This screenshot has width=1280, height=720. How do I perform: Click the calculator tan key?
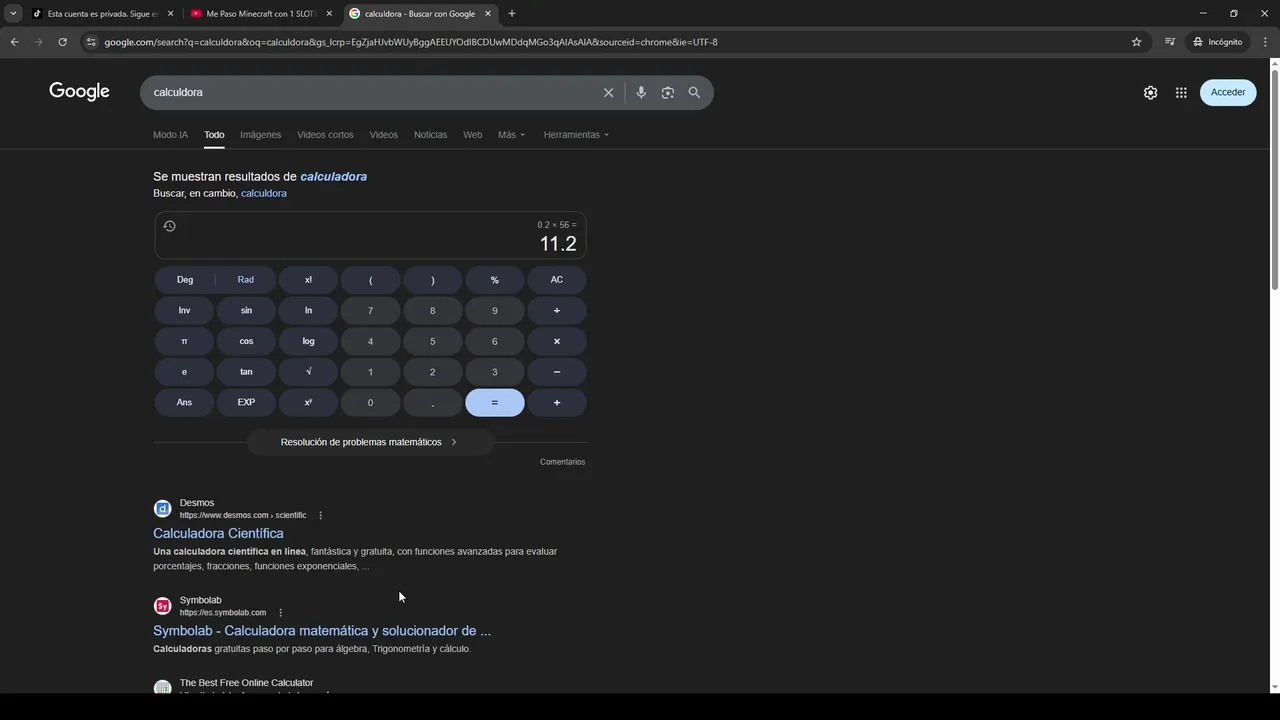[246, 371]
